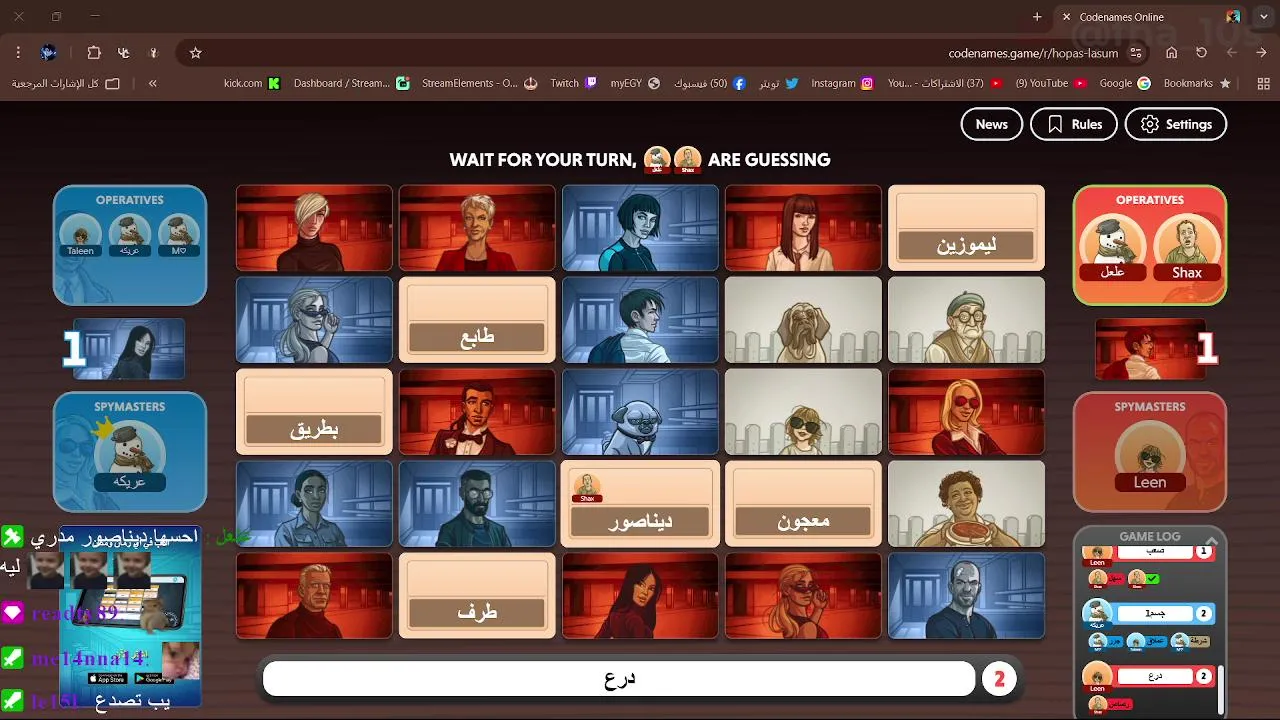Viewport: 1280px width, 720px height.
Task: Click the red team remaining-cards thumbnail
Action: [x=1150, y=349]
